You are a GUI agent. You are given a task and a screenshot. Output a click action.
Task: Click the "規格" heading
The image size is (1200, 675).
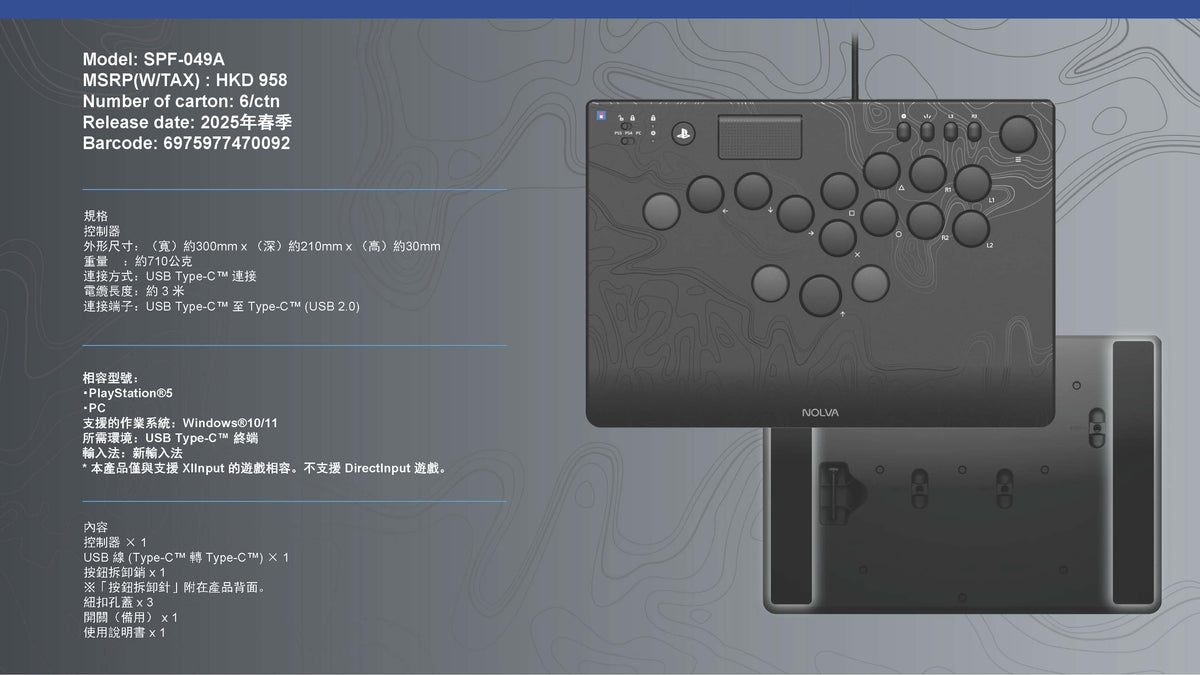95,216
